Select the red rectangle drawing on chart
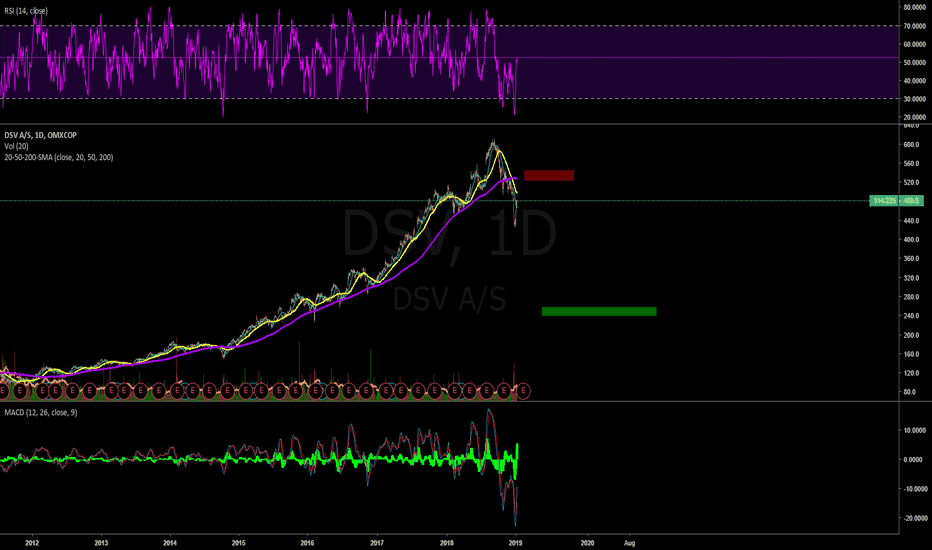This screenshot has width=932, height=550. click(549, 175)
